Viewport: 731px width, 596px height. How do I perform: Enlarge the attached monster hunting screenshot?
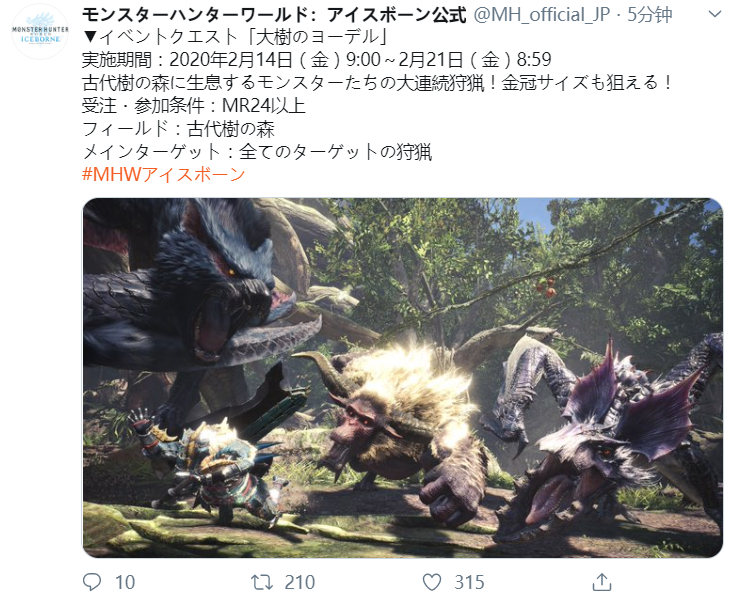(402, 377)
